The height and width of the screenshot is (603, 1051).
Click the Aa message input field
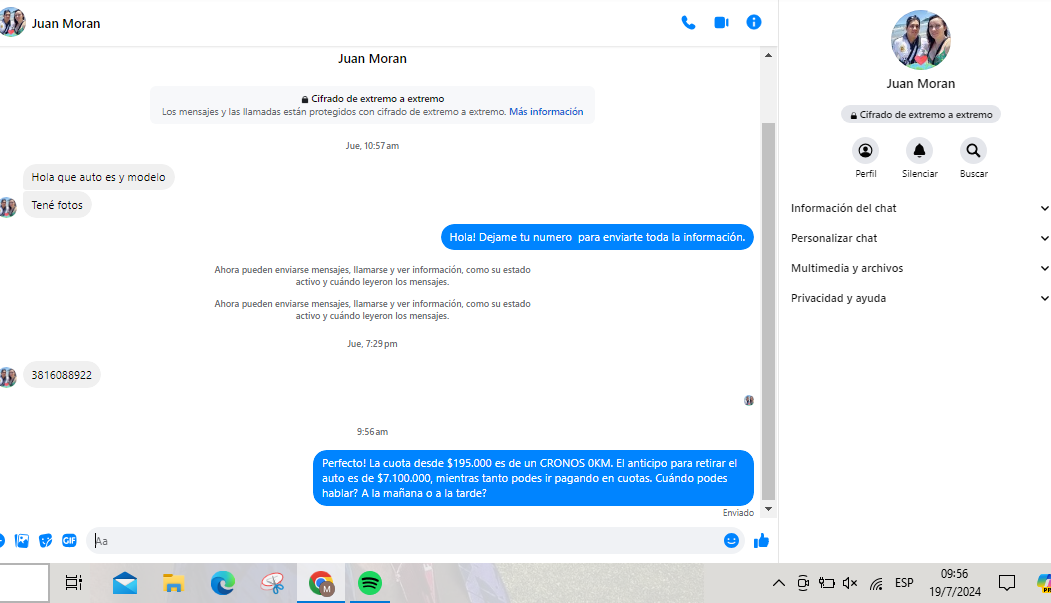click(x=400, y=541)
